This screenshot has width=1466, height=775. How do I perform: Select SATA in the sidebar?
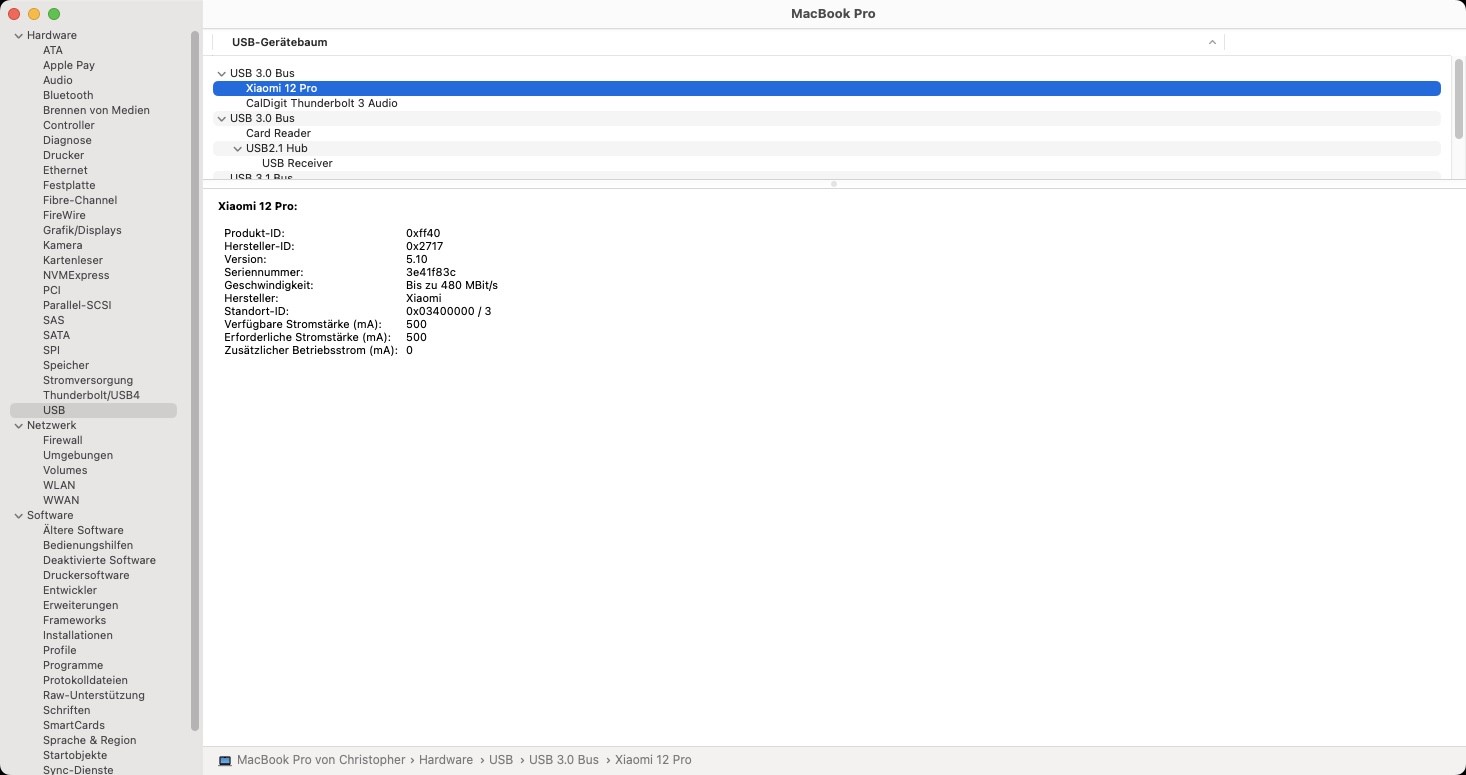pyautogui.click(x=56, y=335)
